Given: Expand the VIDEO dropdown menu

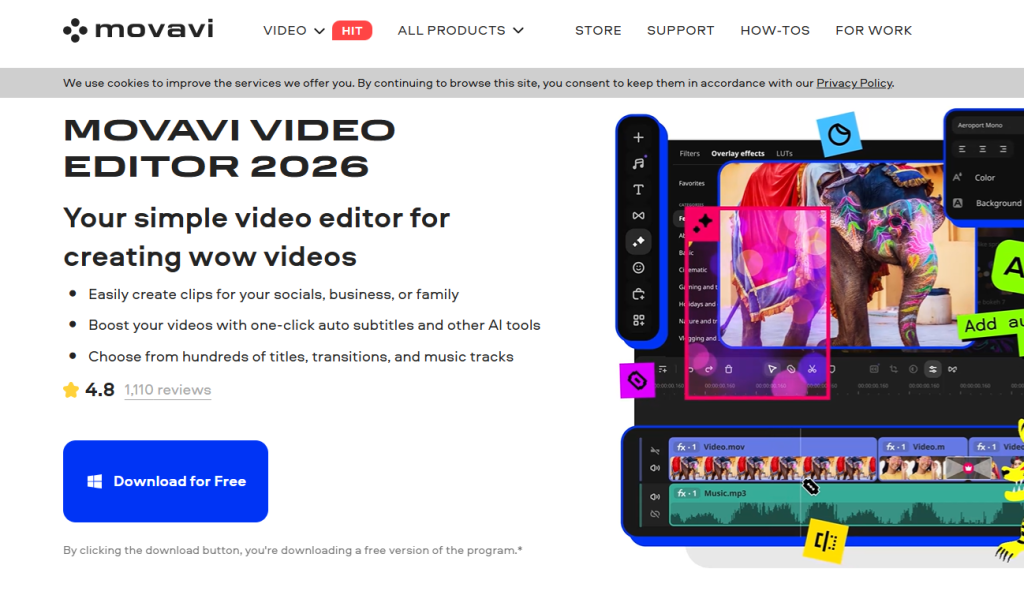Looking at the screenshot, I should click(294, 30).
